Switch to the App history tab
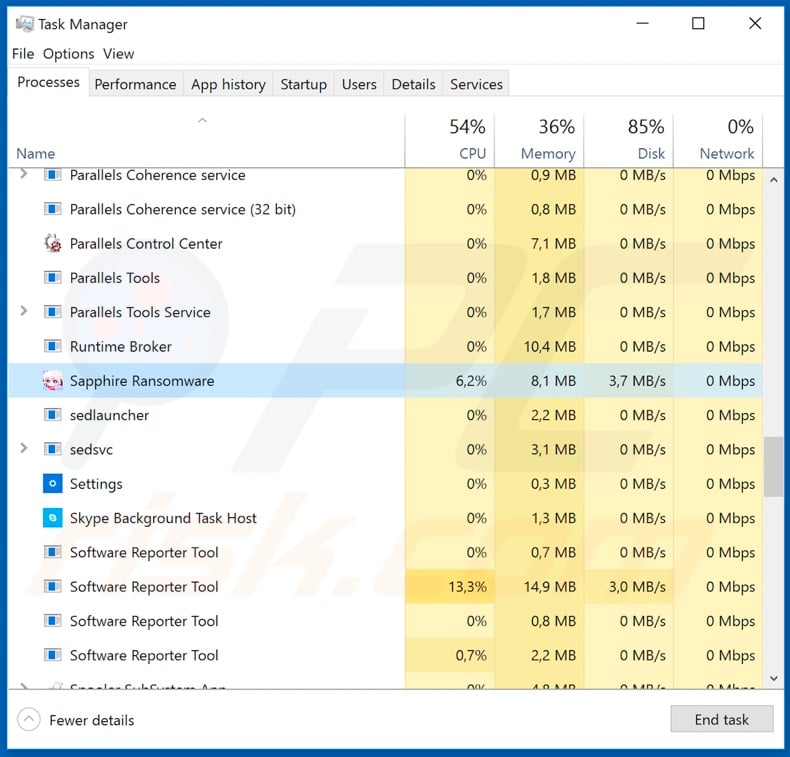The width and height of the screenshot is (790, 757). coord(228,84)
